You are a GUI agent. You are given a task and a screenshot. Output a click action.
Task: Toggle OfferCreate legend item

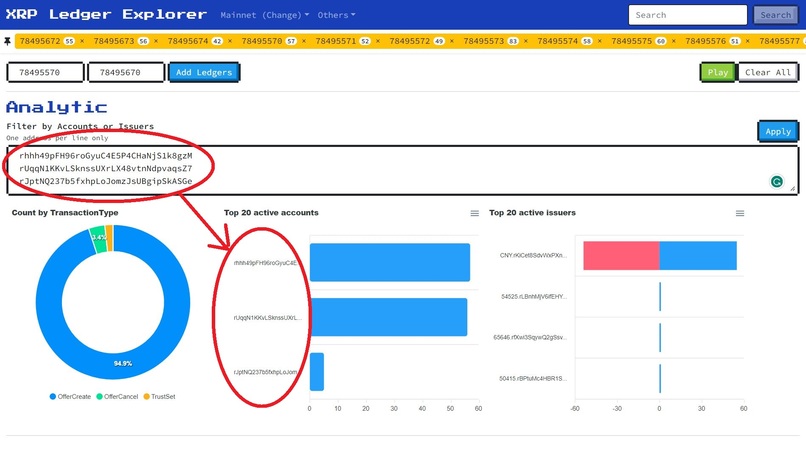[70, 396]
